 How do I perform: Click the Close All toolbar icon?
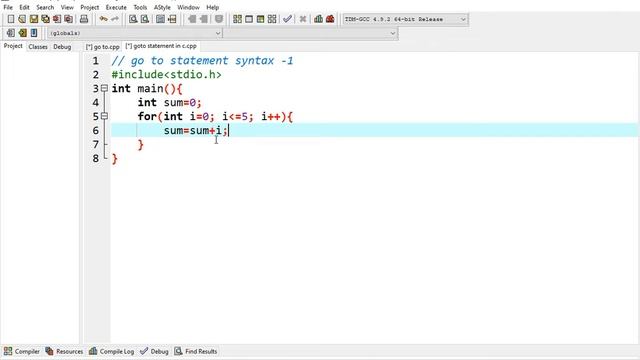[69, 19]
